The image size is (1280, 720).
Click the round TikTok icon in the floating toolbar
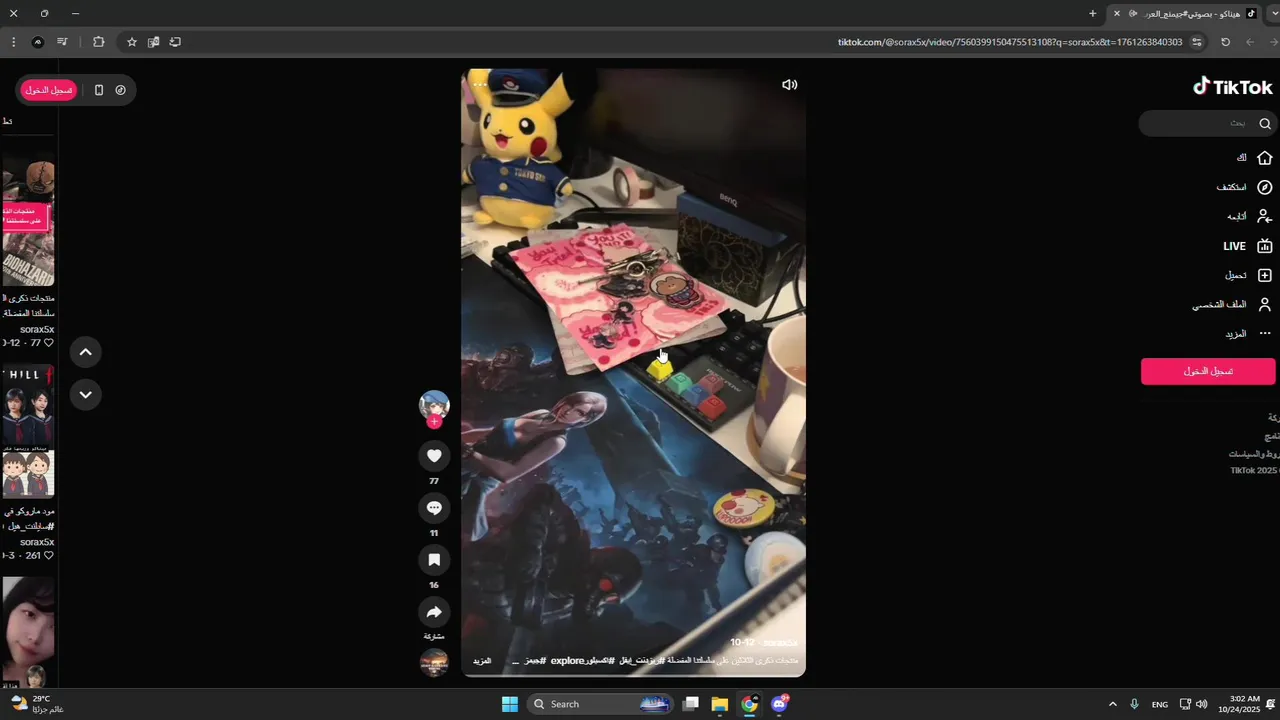coord(120,90)
